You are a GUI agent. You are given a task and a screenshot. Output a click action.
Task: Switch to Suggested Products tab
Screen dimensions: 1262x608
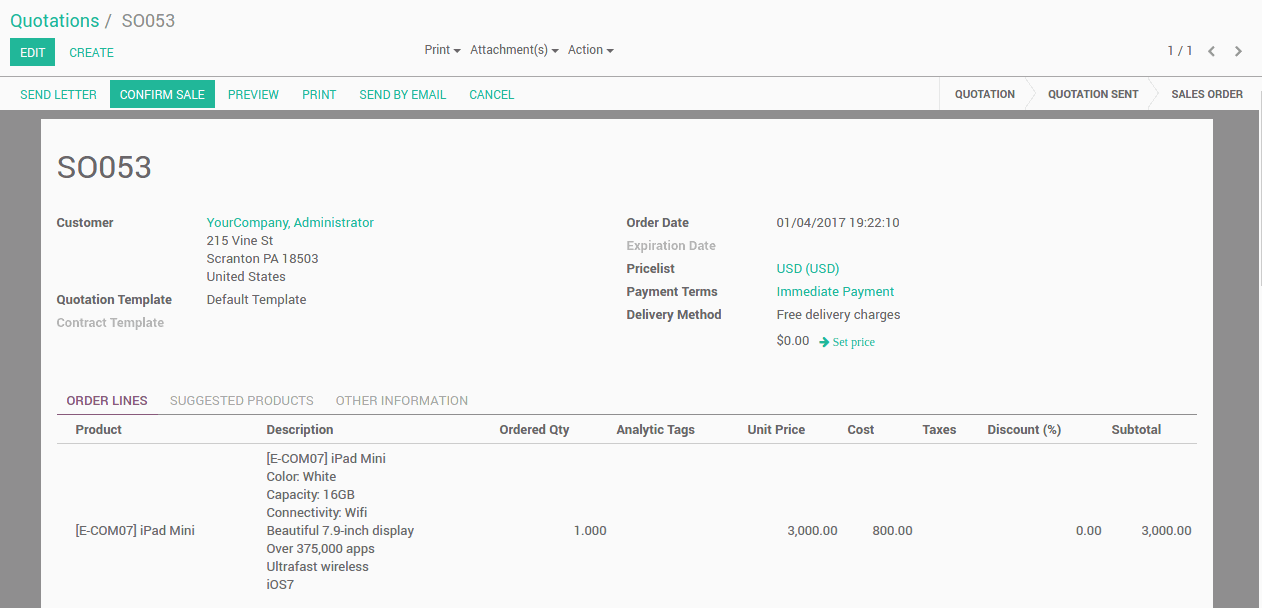click(x=241, y=401)
